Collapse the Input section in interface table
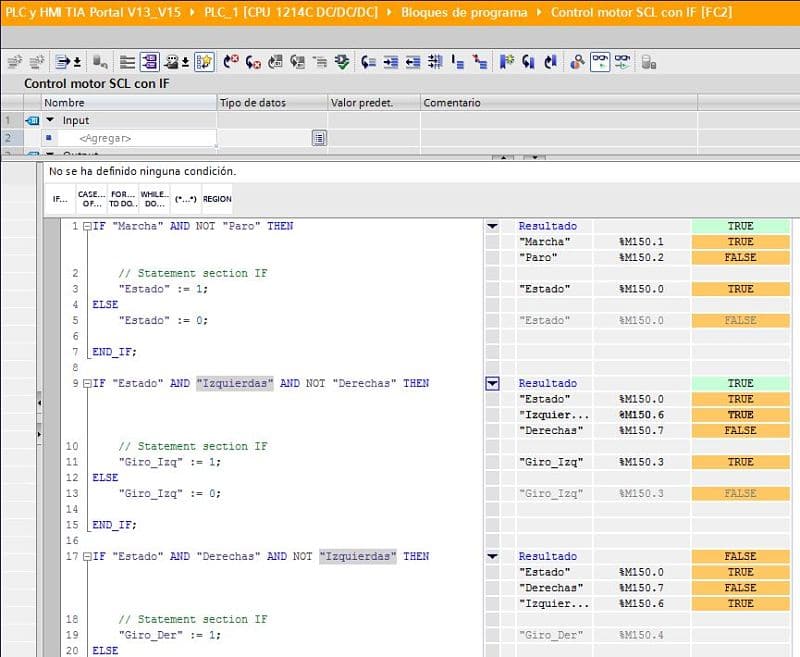The width and height of the screenshot is (800, 657). 49,120
